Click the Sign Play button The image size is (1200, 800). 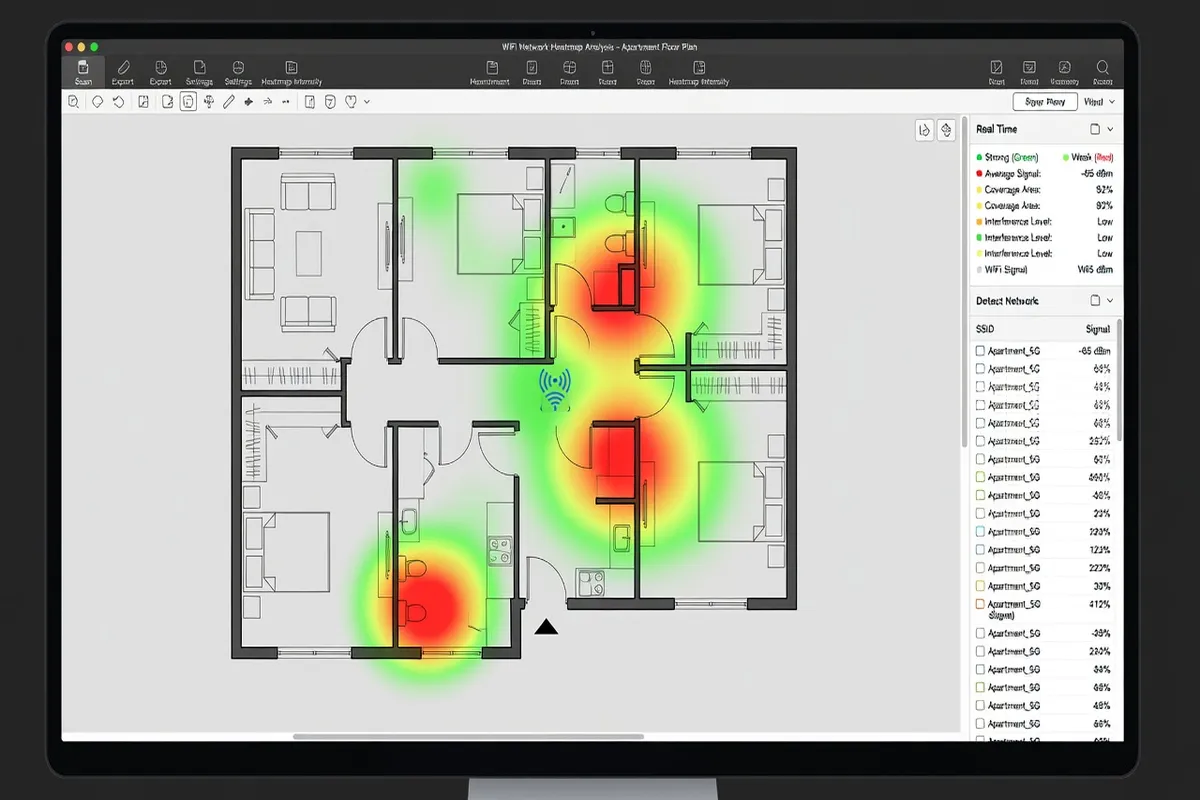tap(1045, 102)
